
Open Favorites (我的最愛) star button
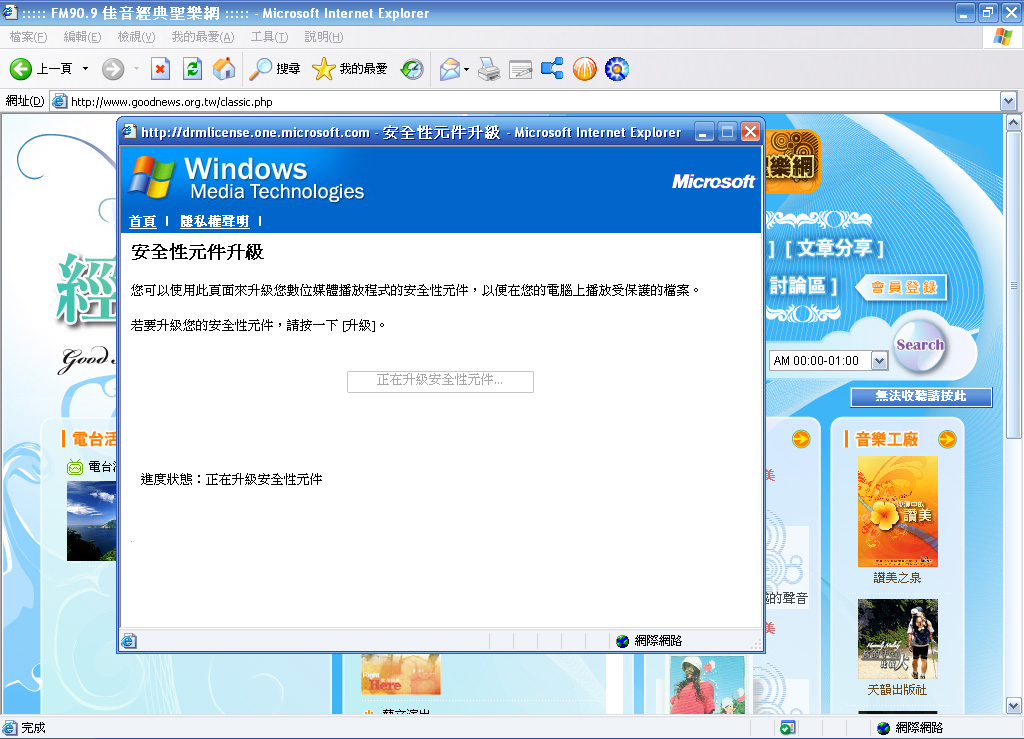coord(350,69)
